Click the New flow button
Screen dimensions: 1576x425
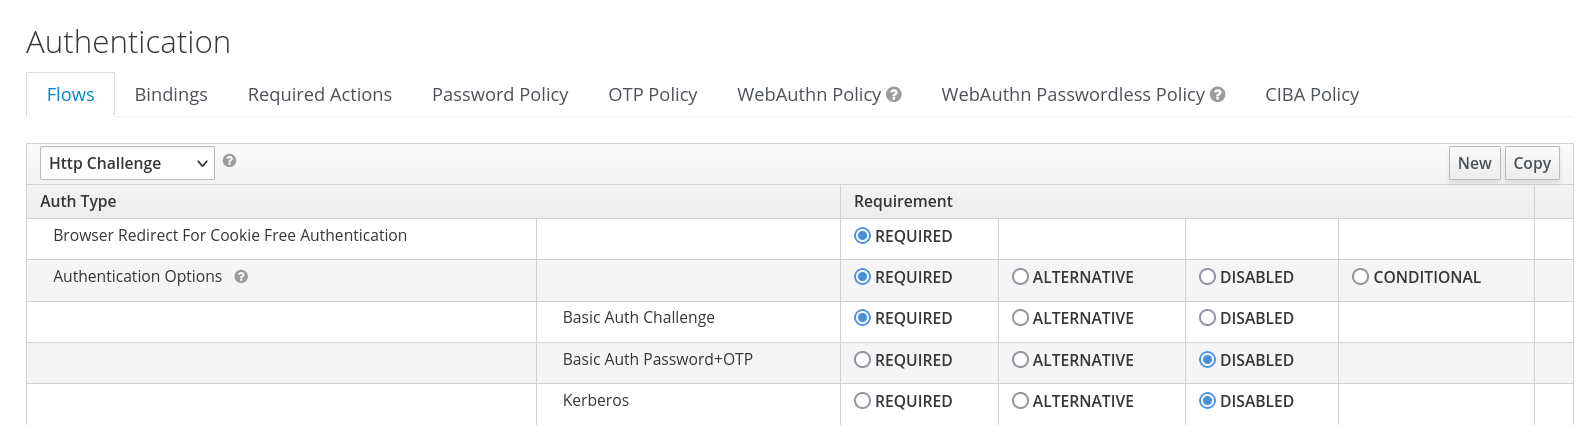(1474, 163)
